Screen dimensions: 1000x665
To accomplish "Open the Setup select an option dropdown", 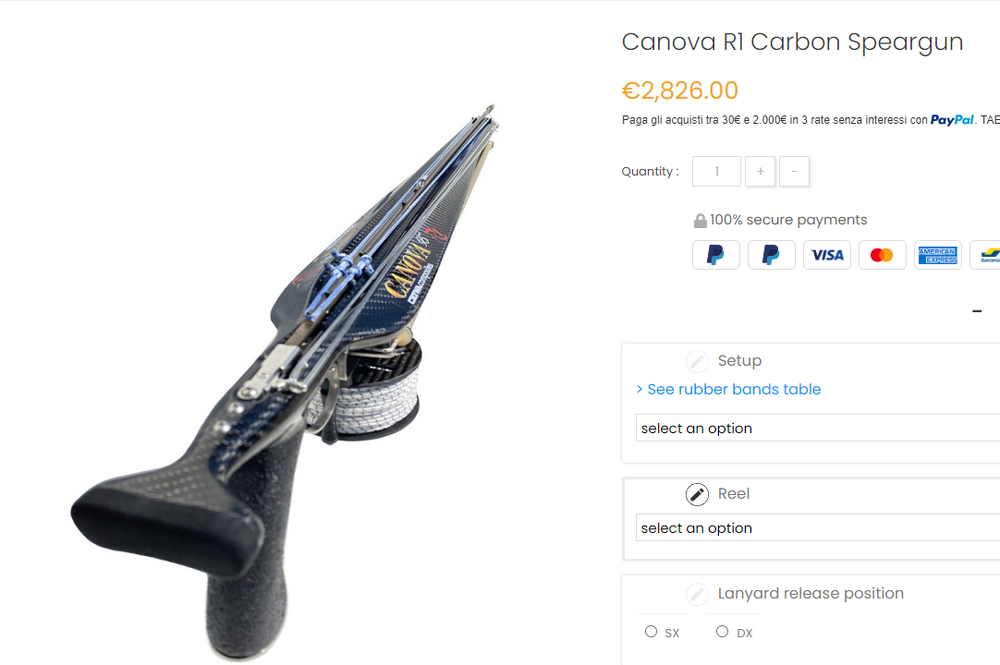I will 818,428.
